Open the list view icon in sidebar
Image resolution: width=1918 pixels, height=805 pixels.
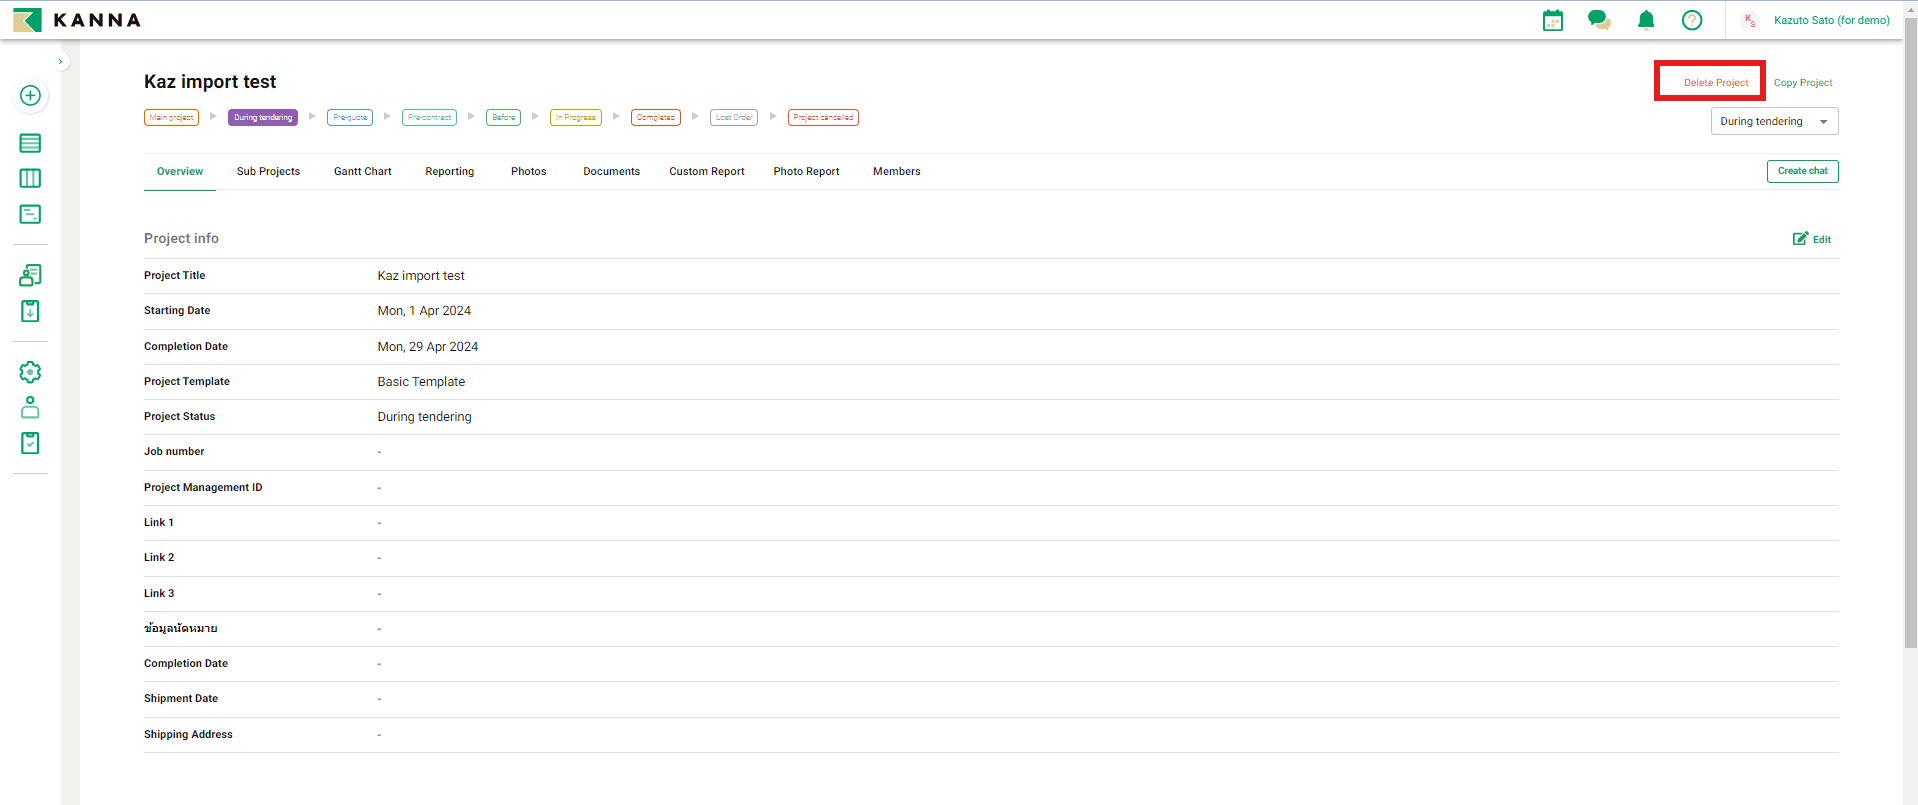(30, 143)
